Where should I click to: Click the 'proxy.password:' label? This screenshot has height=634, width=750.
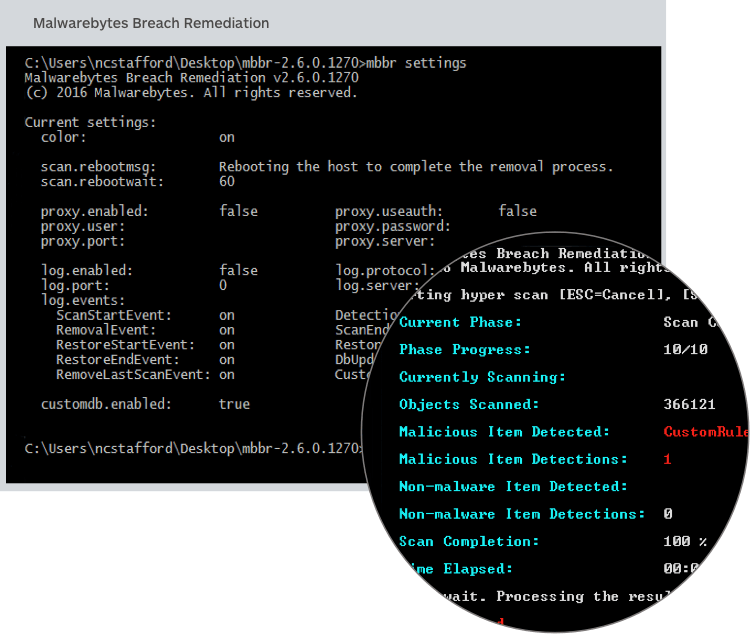[393, 226]
